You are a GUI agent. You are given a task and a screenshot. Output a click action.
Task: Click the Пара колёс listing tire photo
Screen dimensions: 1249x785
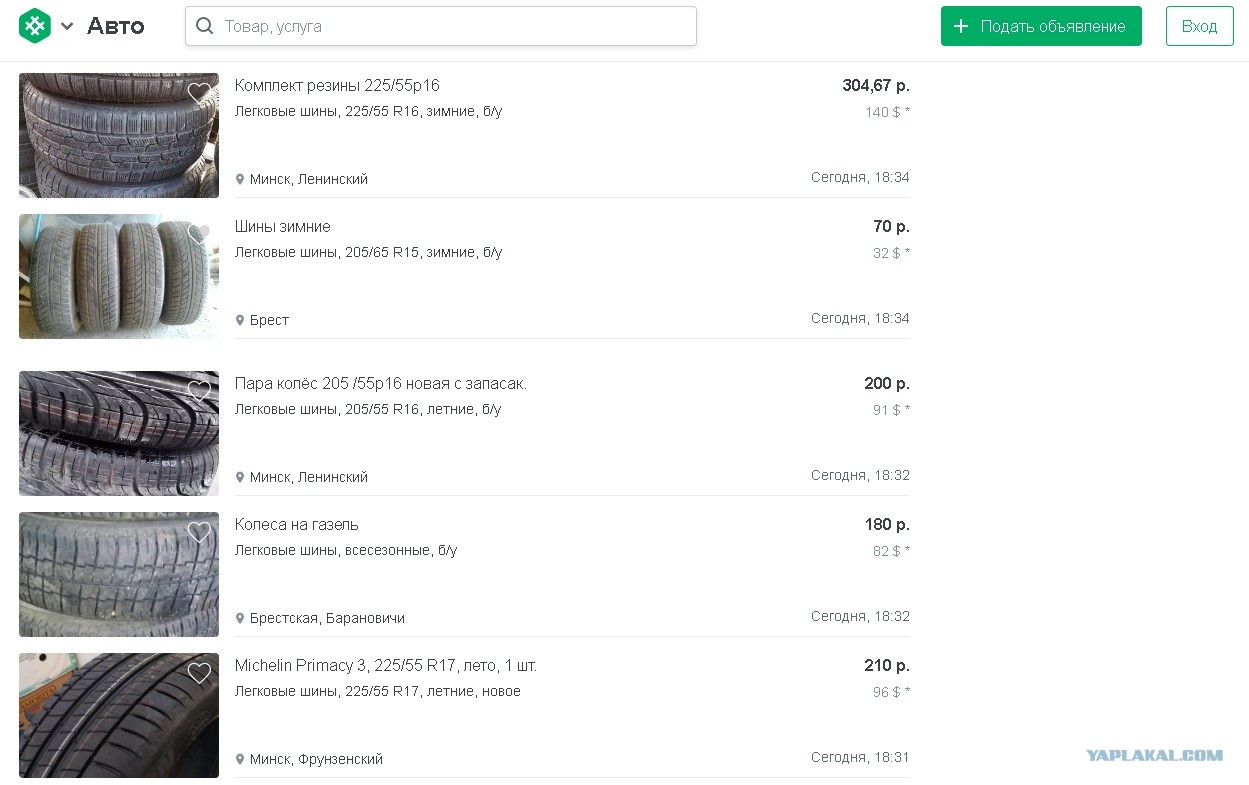[119, 434]
